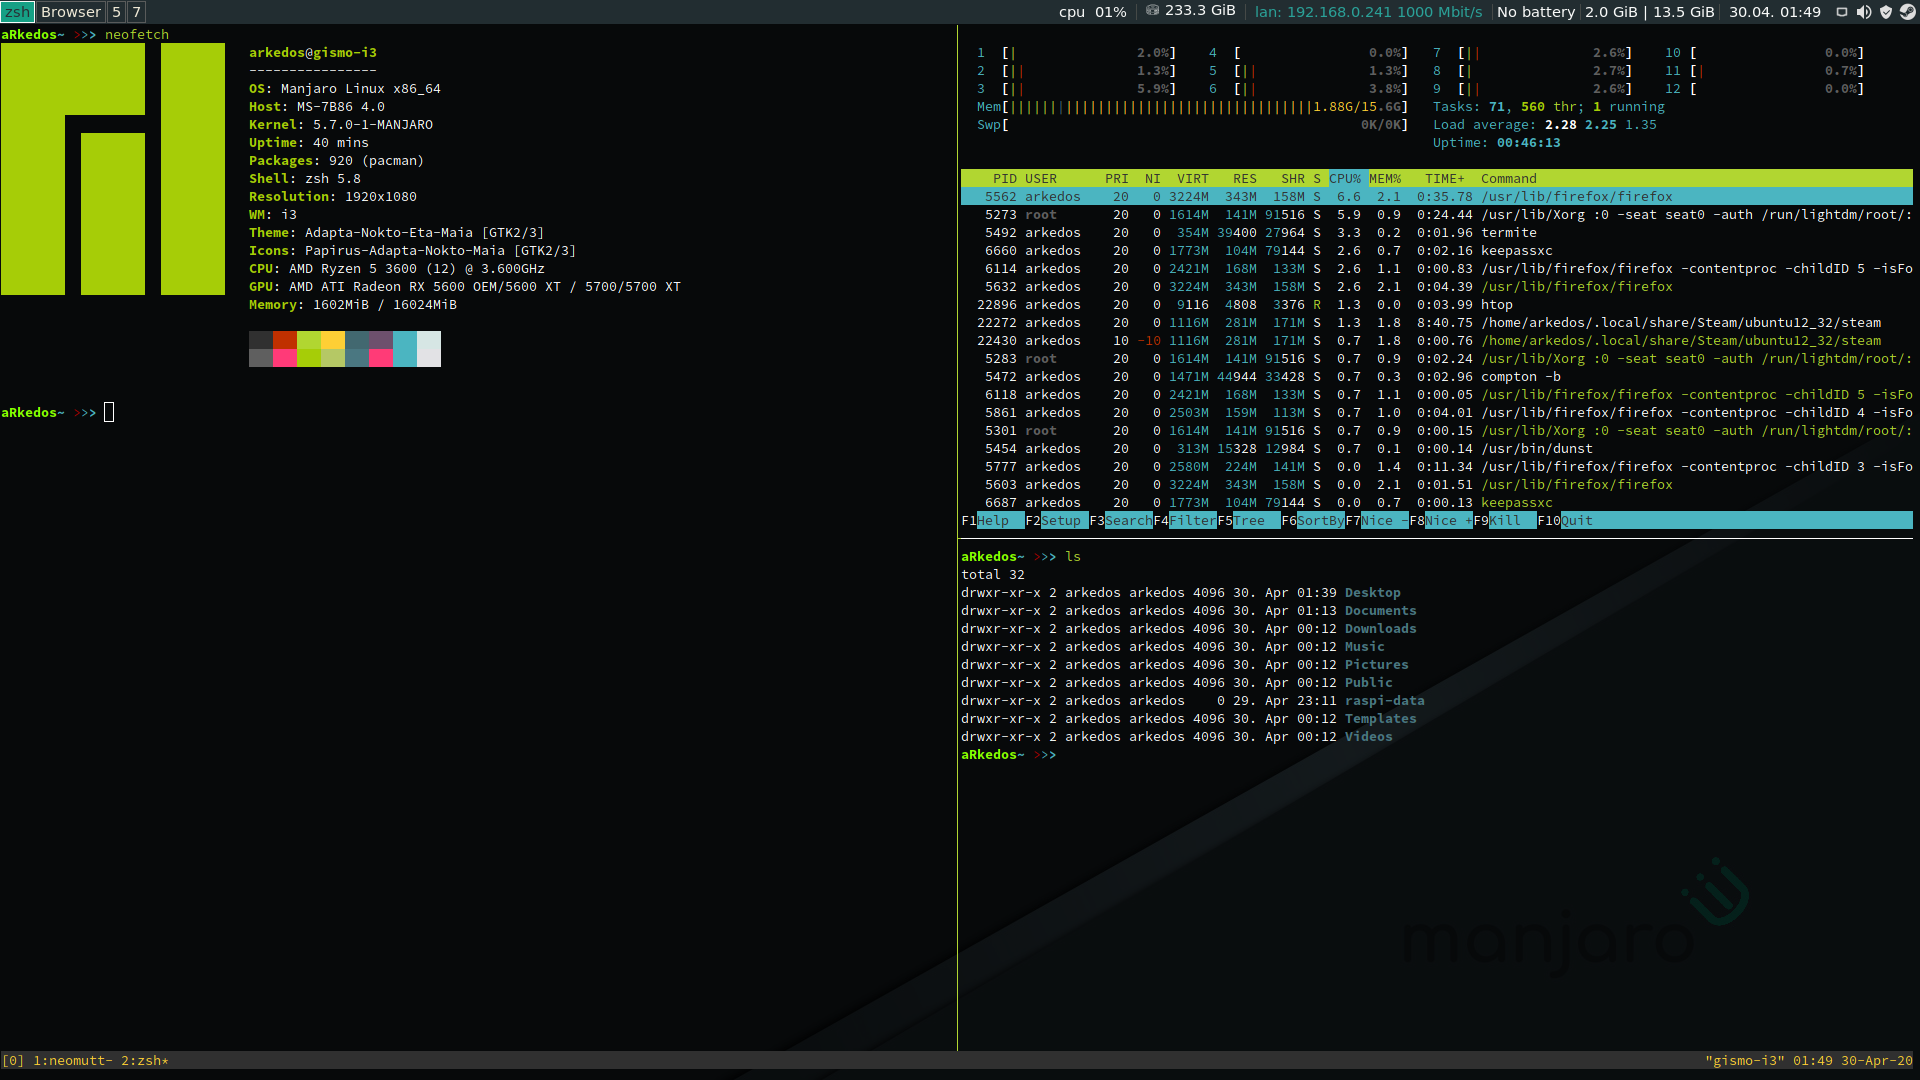Sort htop by the MEM% column header
1920x1080 pixels.
pyautogui.click(x=1385, y=179)
